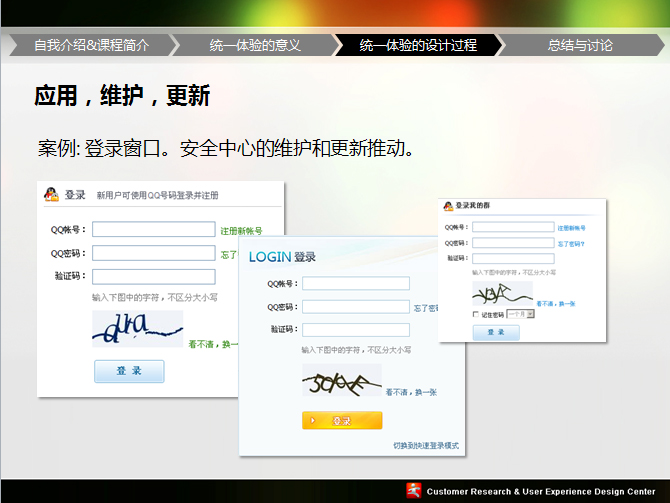The image size is (670, 503).
Task: Focus QQ帐号 field in left login window
Action: coord(154,229)
